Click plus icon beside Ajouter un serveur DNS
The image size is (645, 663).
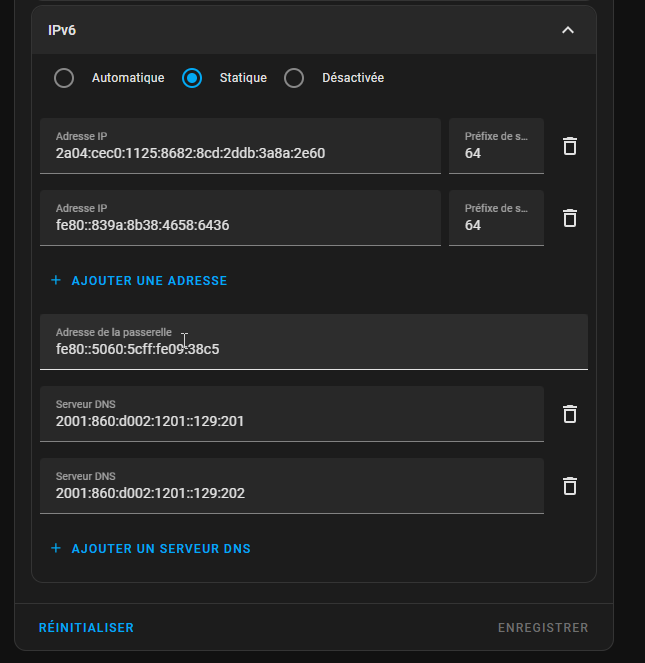pyautogui.click(x=56, y=548)
